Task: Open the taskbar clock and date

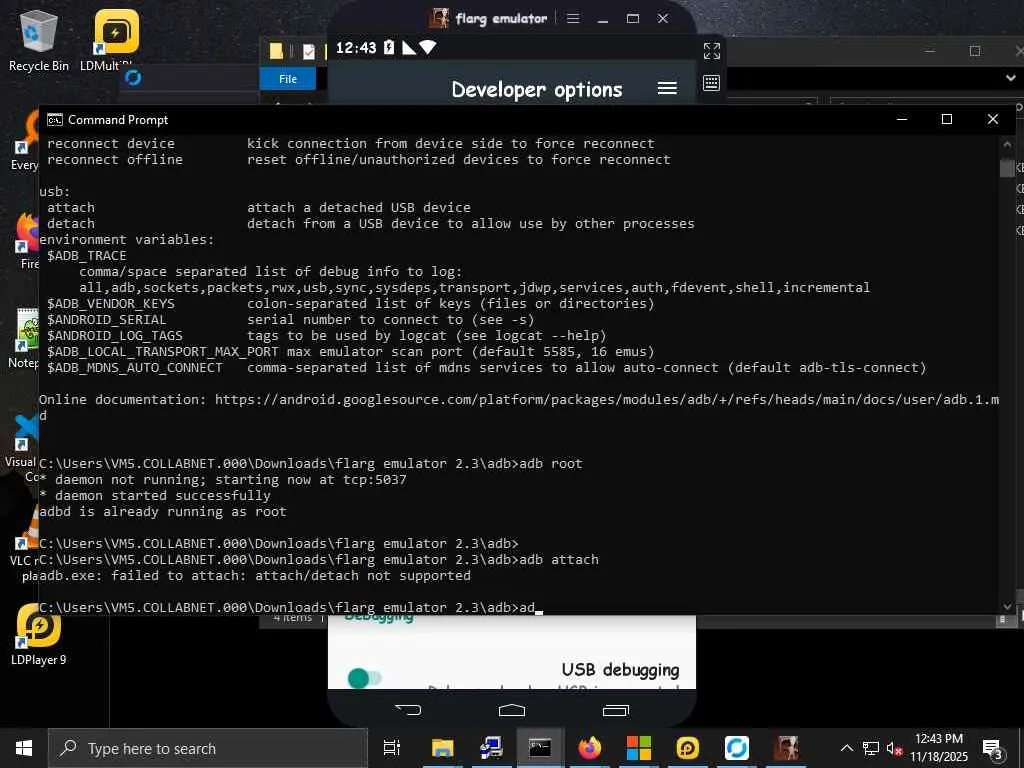Action: [939, 748]
